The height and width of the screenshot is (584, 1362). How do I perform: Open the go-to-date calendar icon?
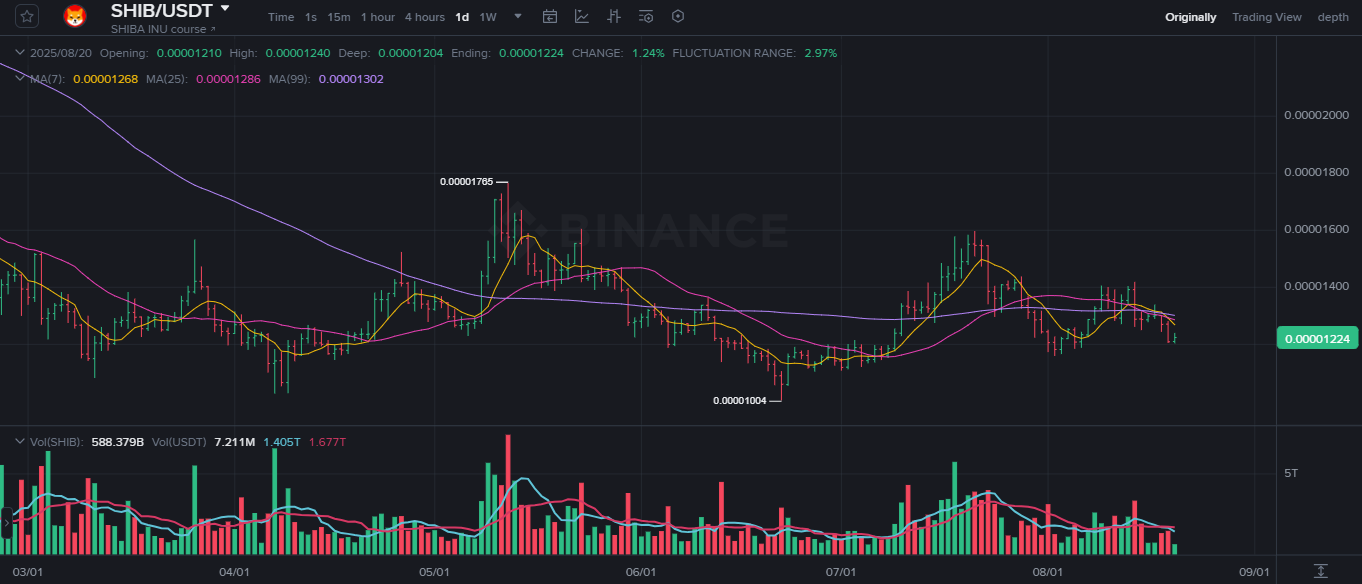pos(550,16)
